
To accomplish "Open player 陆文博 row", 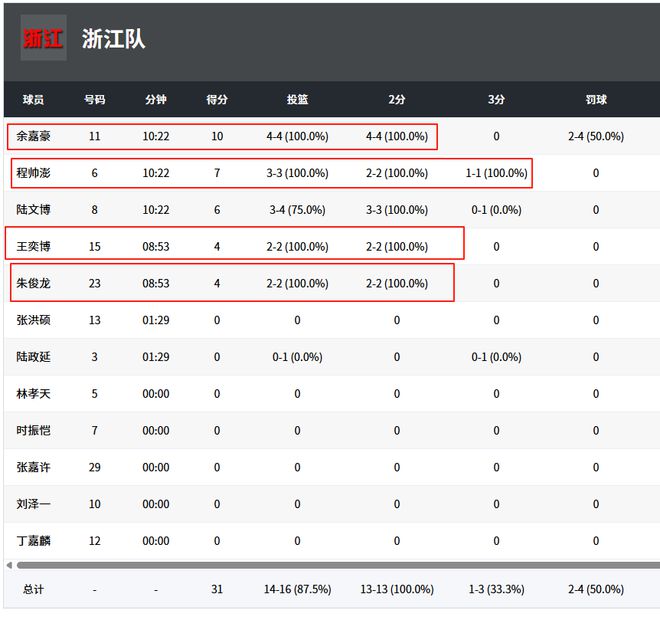I will point(33,210).
